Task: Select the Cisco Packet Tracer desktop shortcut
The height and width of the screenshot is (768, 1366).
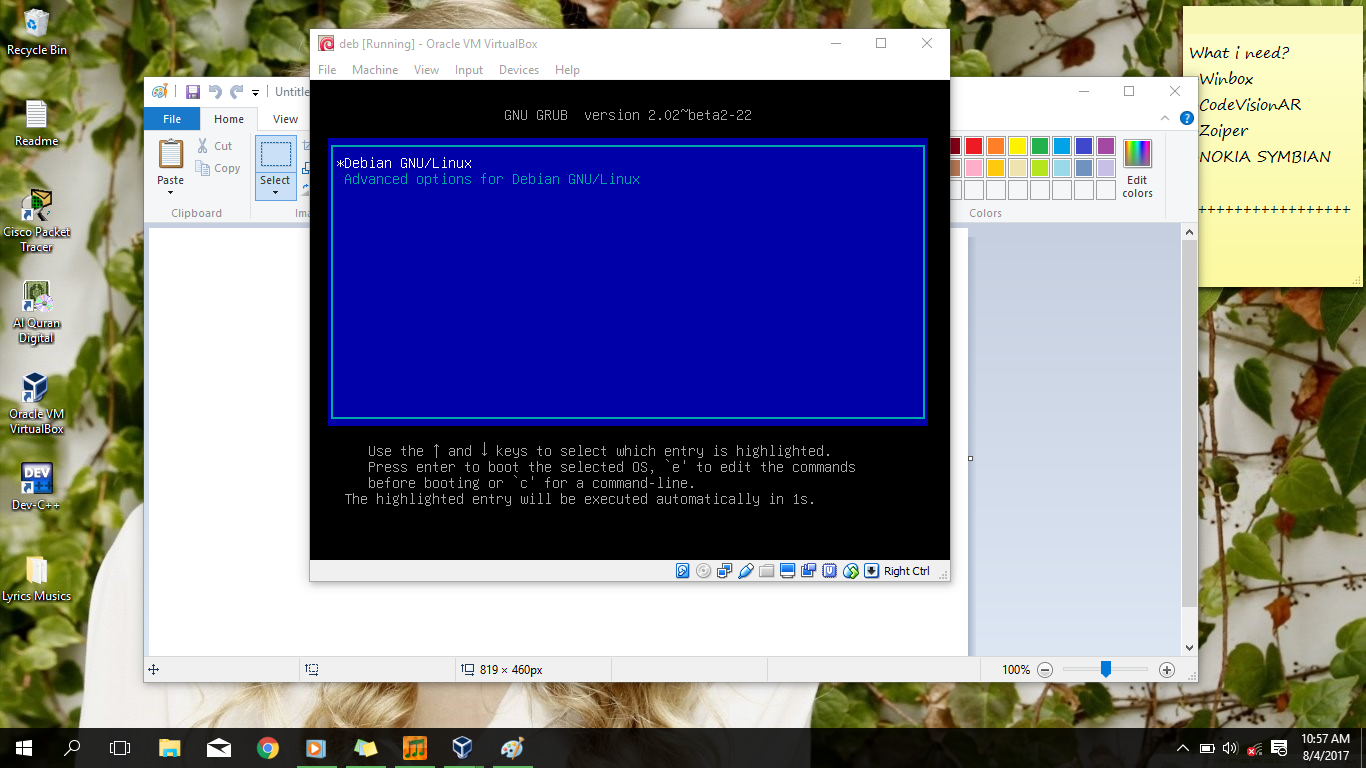Action: (x=36, y=221)
